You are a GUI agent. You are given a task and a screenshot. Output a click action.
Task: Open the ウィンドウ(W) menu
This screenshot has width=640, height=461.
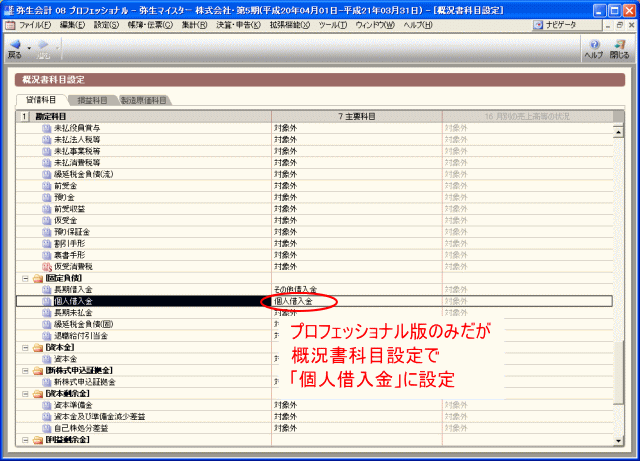[x=375, y=25]
